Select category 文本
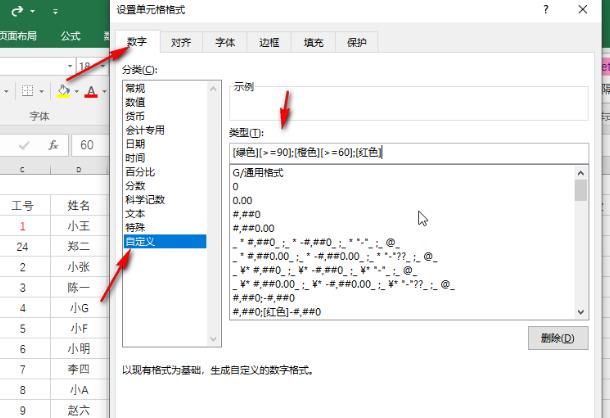Screen dimensions: 610x418 point(165,214)
